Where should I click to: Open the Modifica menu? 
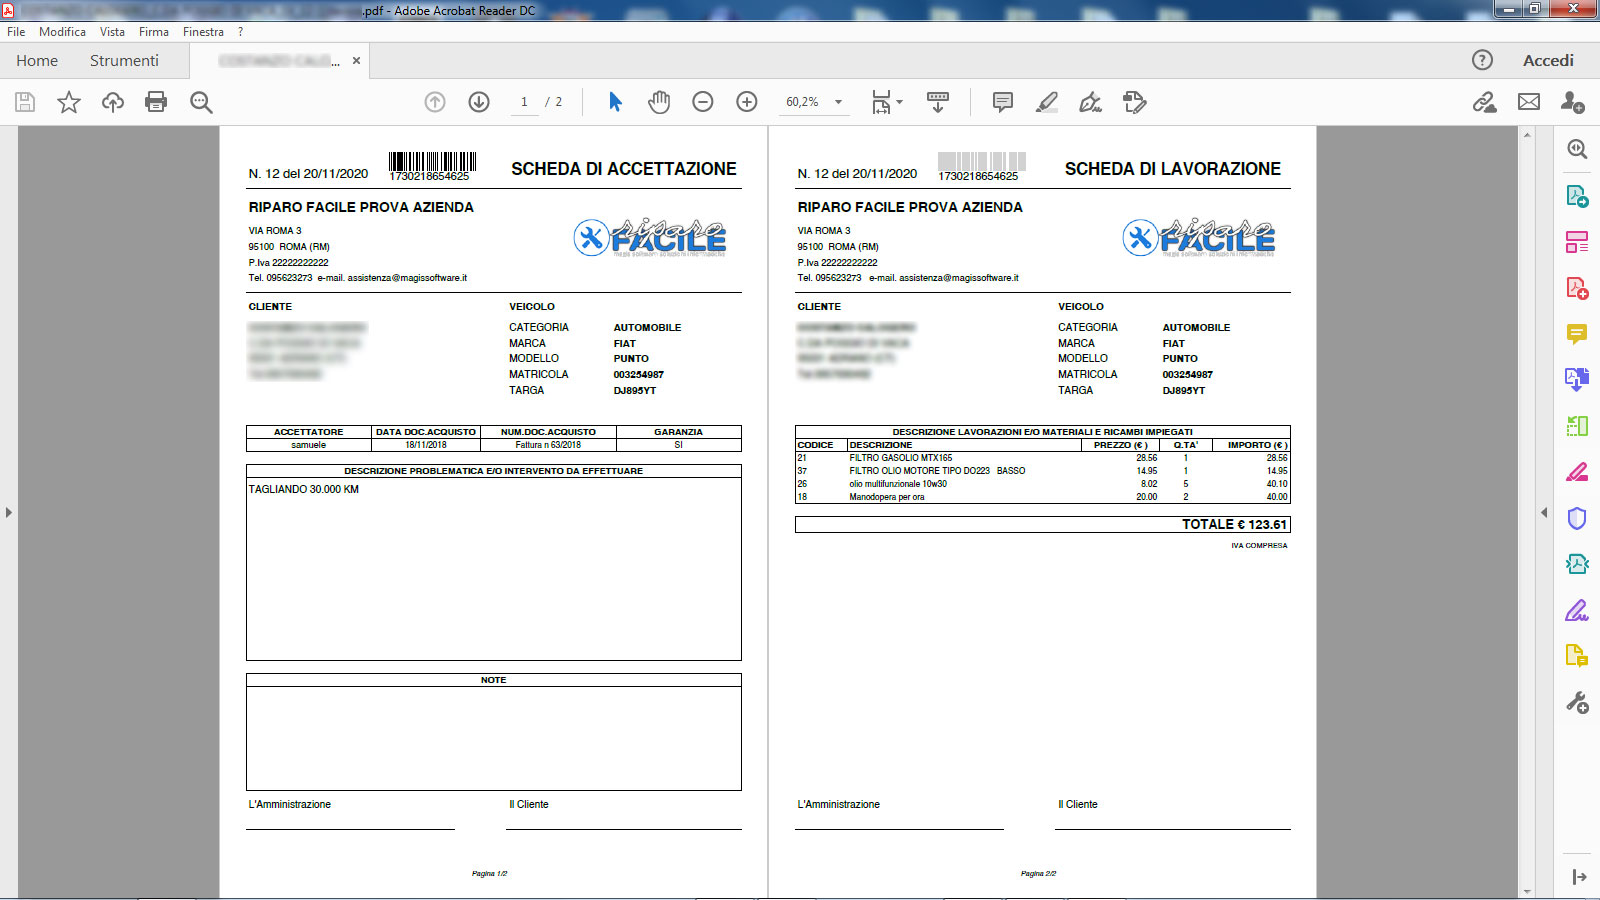(62, 32)
